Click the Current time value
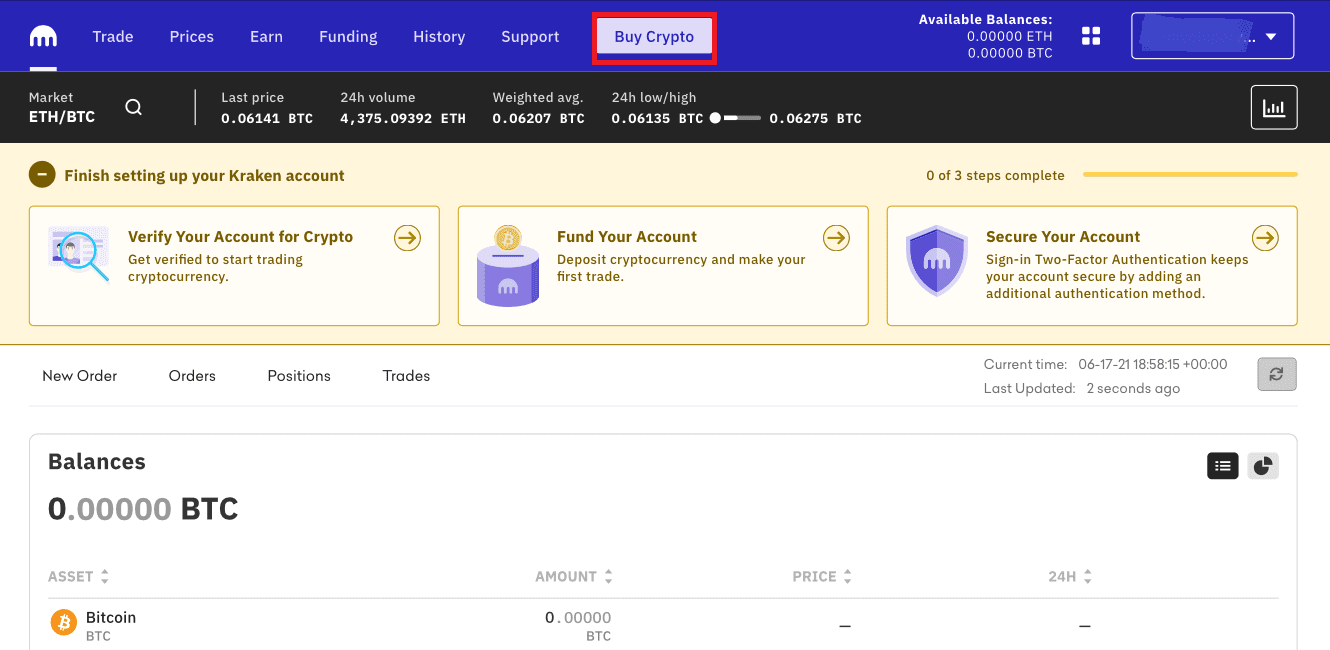Viewport: 1330px width, 650px height. (x=1152, y=364)
